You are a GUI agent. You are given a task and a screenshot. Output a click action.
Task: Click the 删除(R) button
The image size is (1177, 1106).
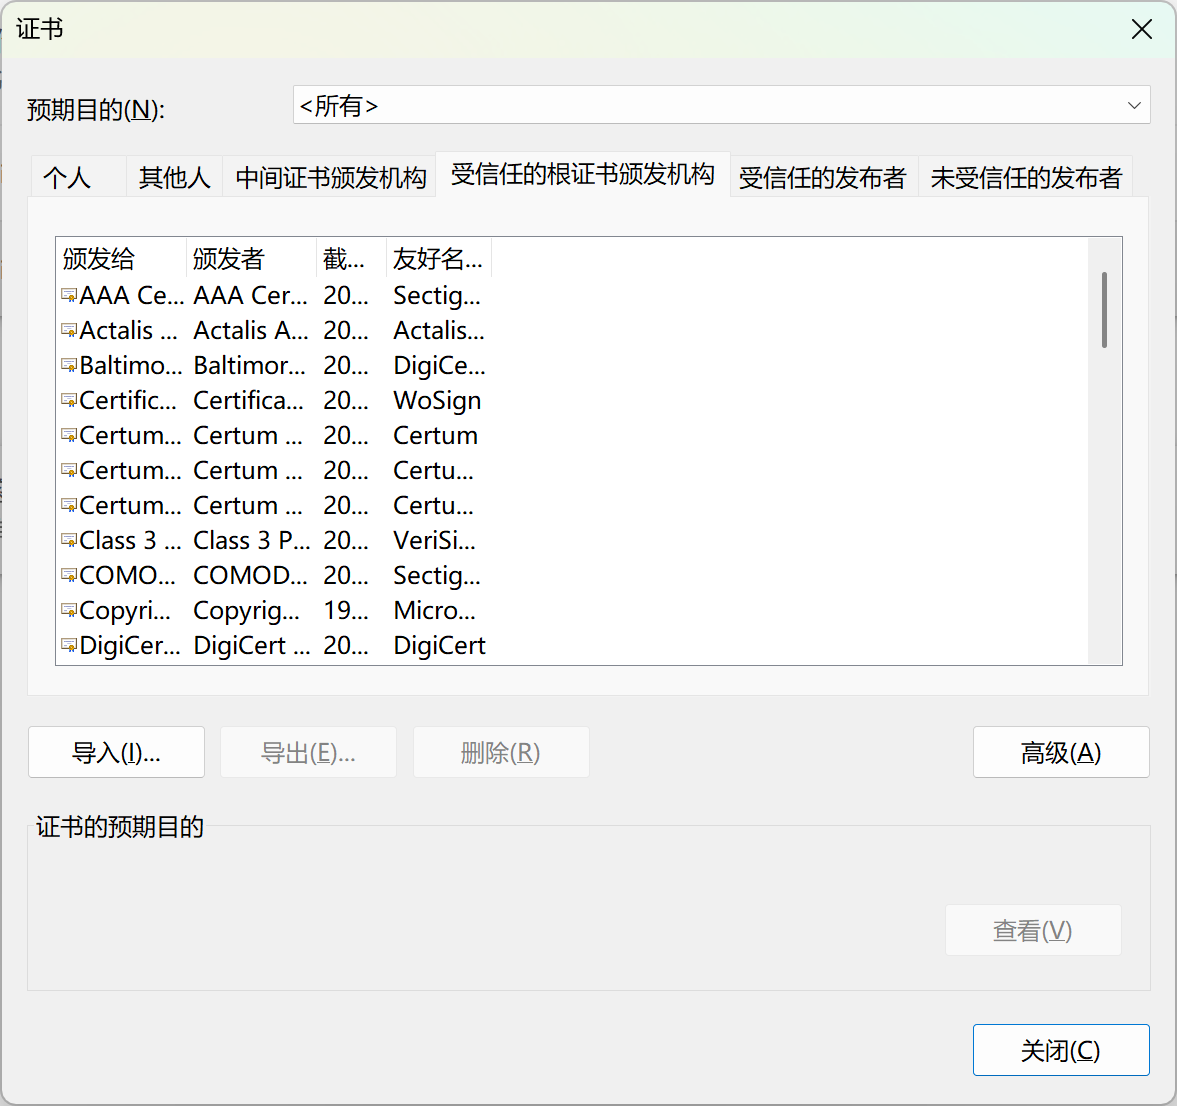501,752
